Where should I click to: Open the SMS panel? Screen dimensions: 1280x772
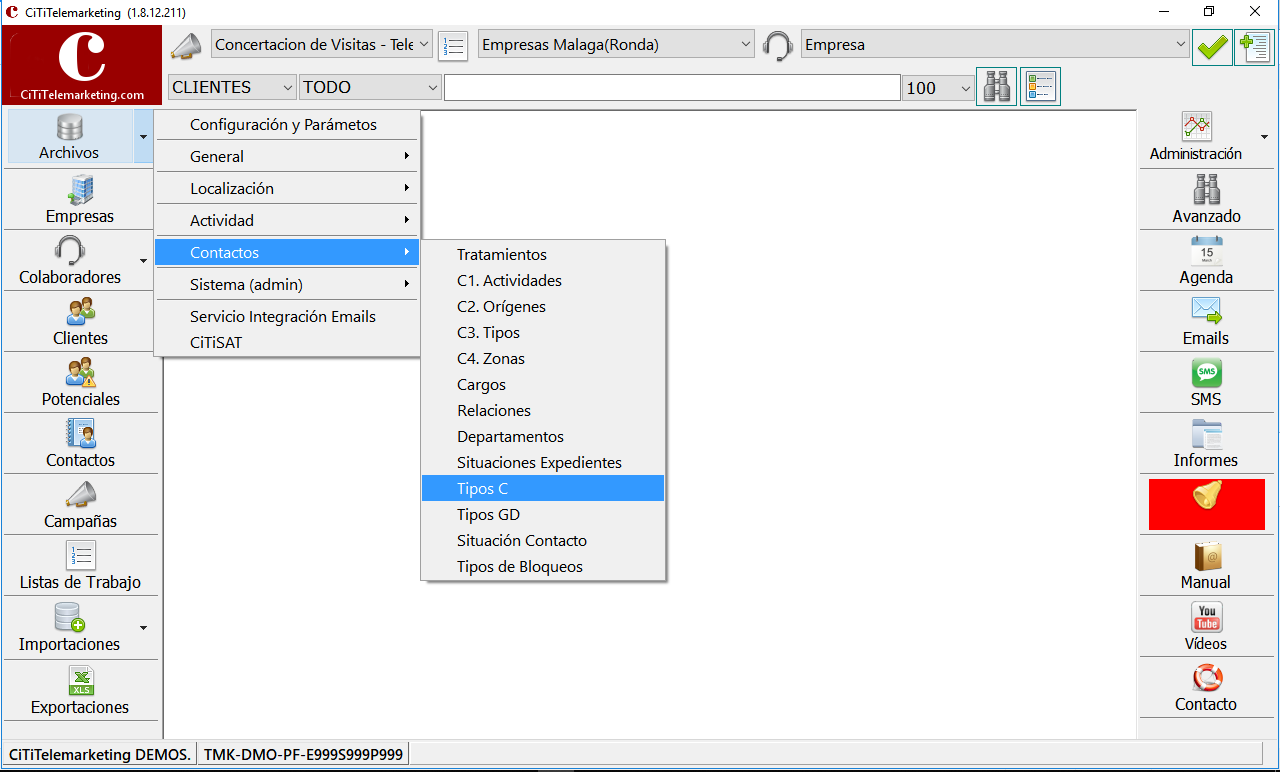click(1206, 382)
